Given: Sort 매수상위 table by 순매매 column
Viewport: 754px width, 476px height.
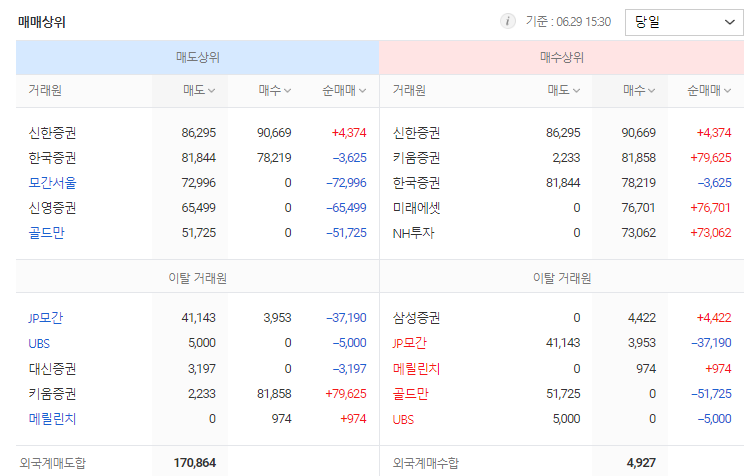Looking at the screenshot, I should pyautogui.click(x=709, y=90).
